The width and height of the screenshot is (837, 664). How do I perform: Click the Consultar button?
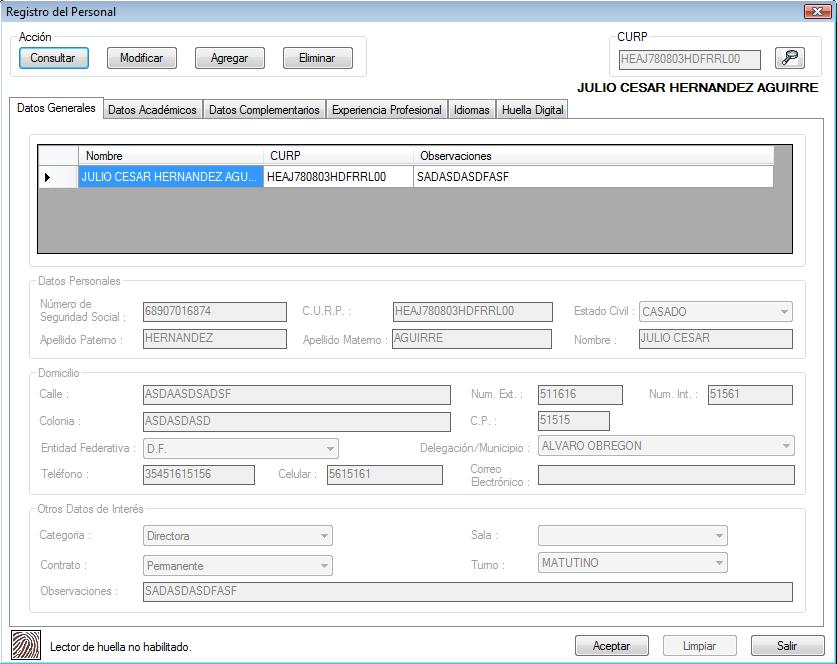pos(53,58)
